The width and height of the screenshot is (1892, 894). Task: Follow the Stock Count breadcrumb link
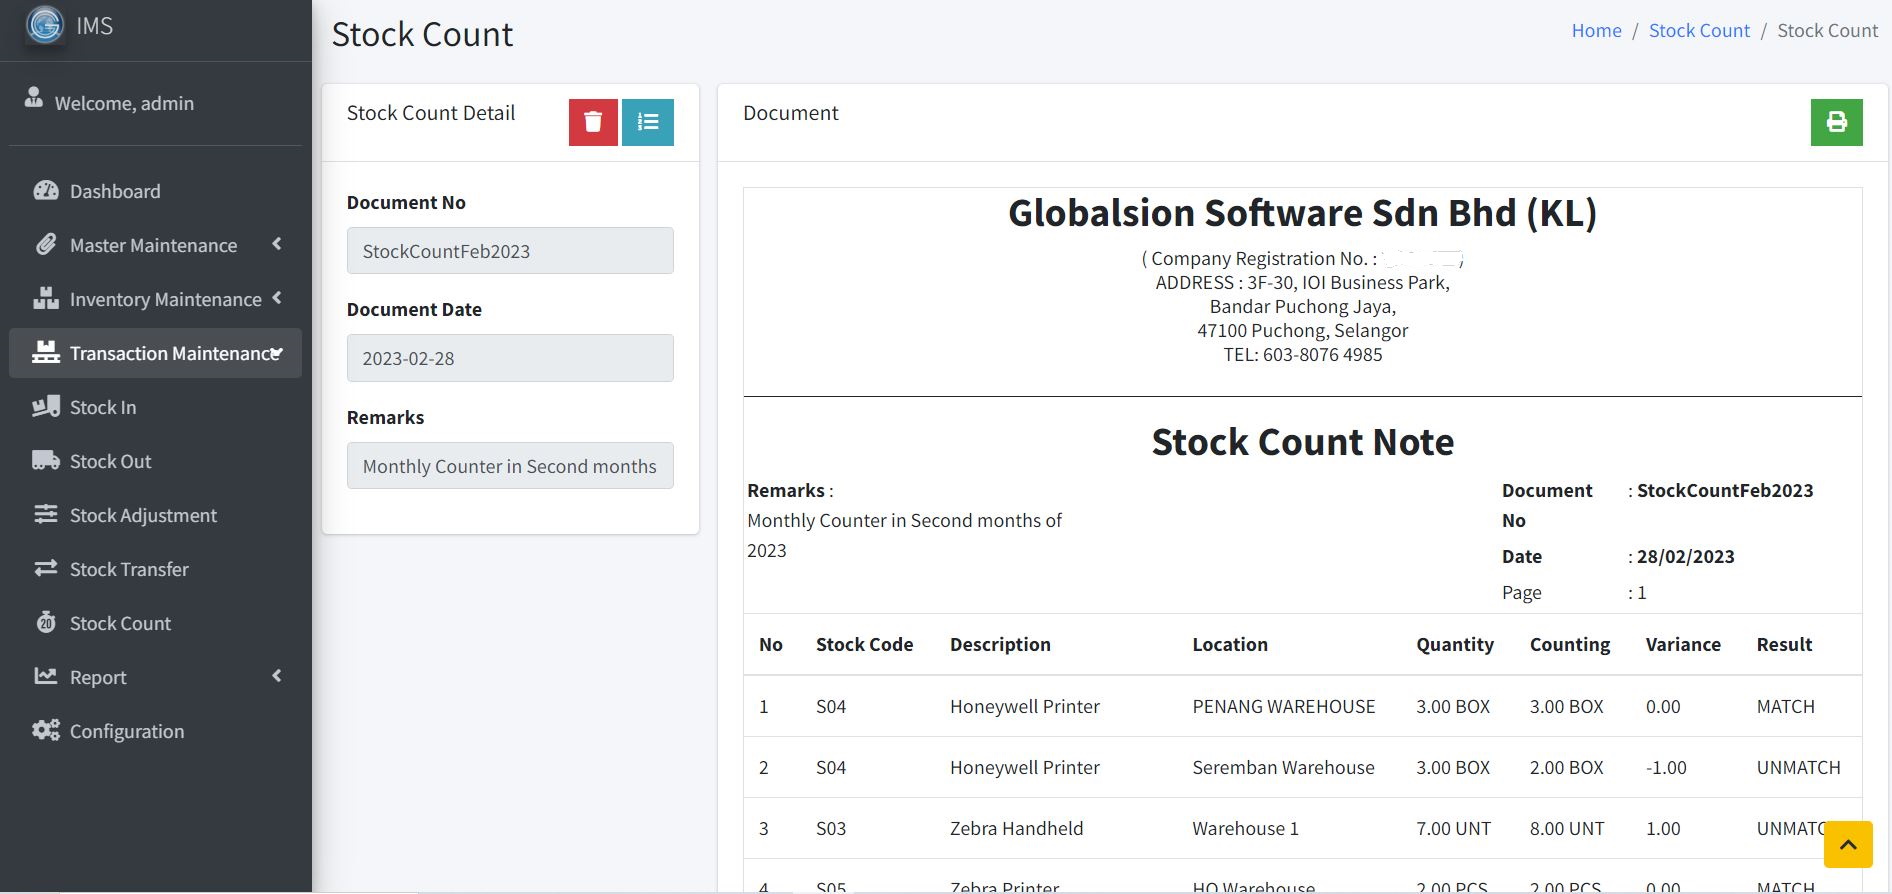1699,30
